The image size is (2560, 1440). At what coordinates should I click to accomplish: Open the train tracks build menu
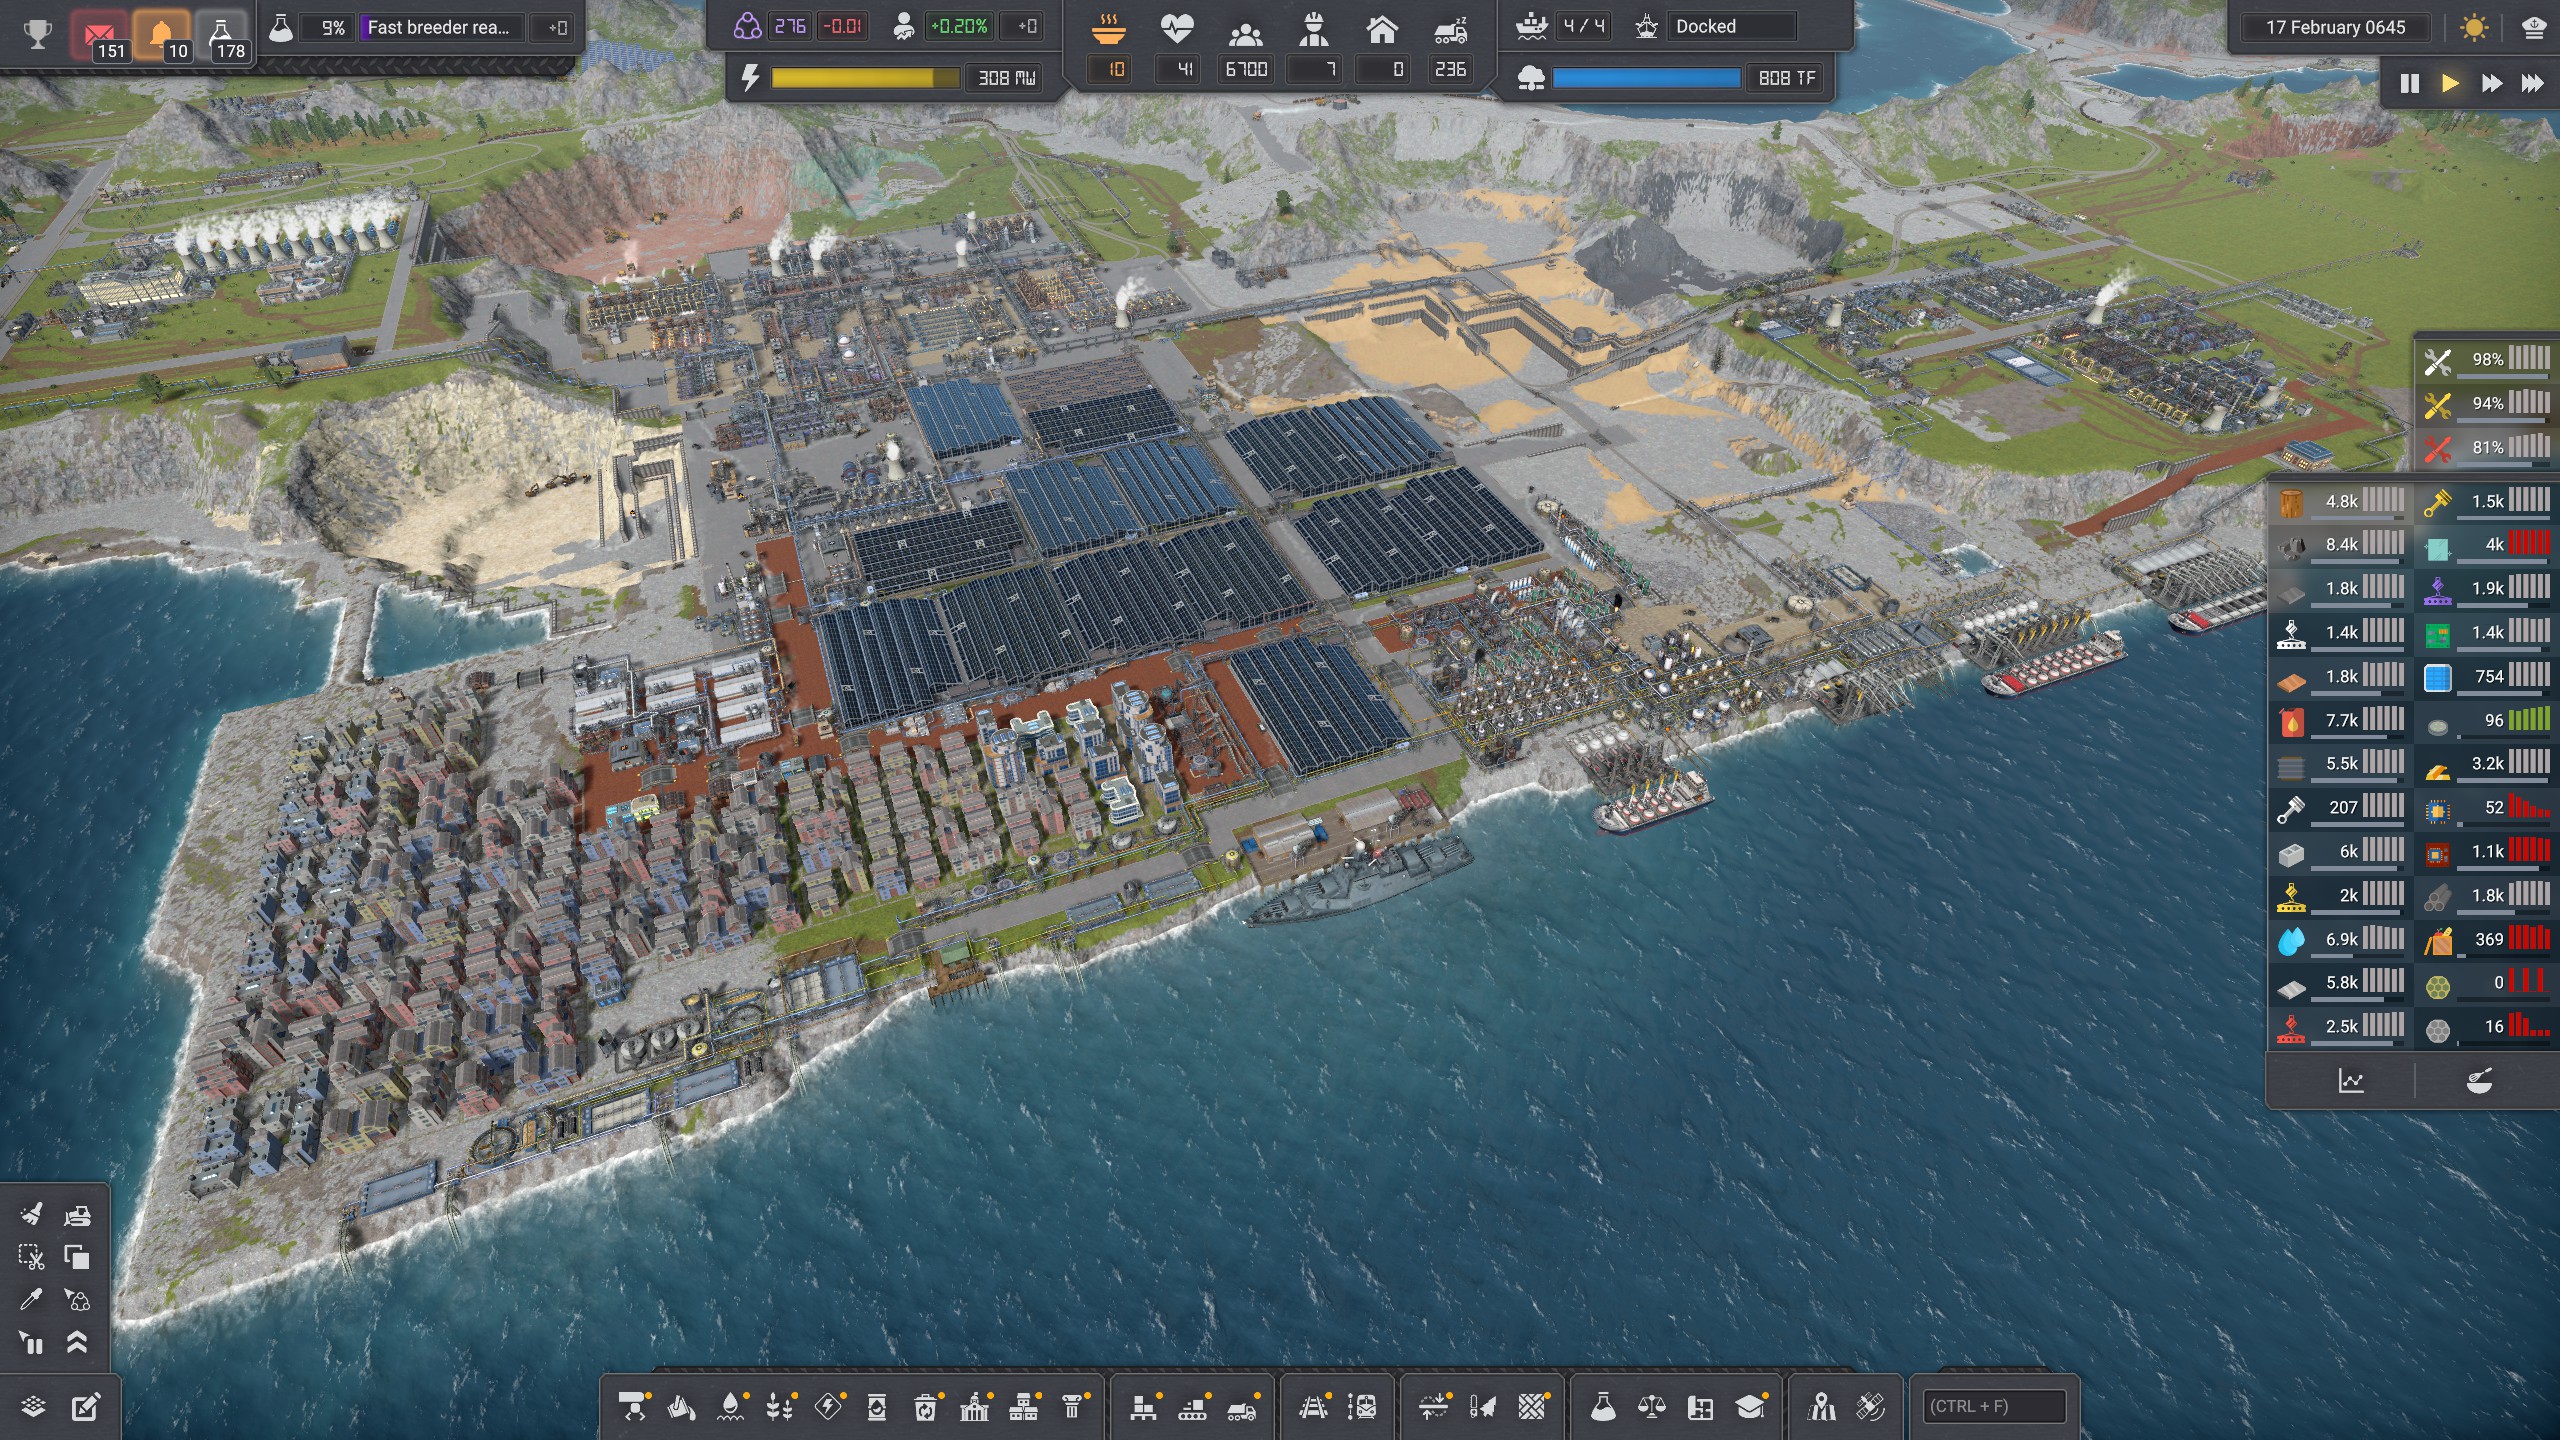click(x=1313, y=1407)
